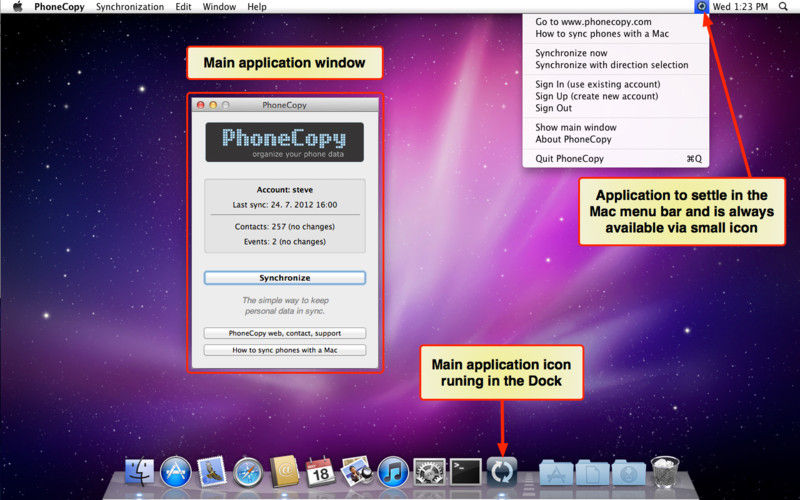Viewport: 800px width, 500px height.
Task: Select "Sign Out" in the status menu
Action: point(553,108)
